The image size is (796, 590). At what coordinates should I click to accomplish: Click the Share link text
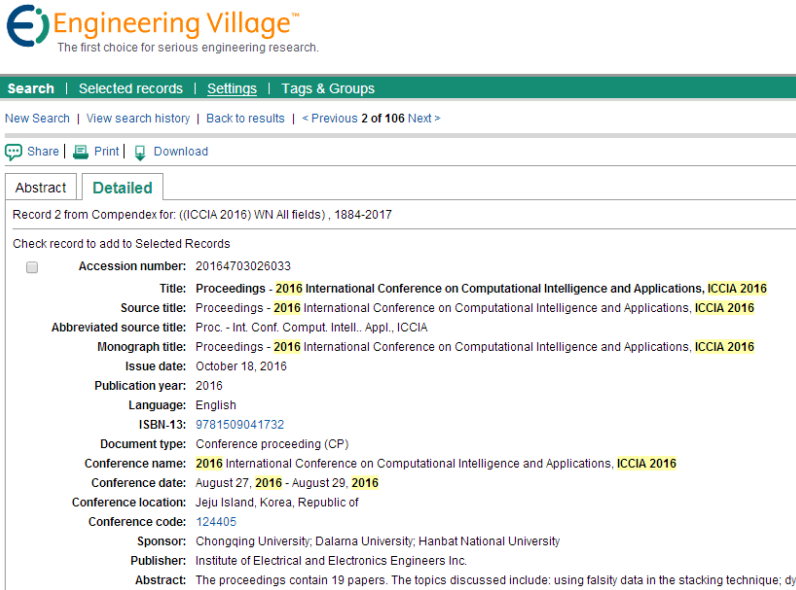point(43,151)
